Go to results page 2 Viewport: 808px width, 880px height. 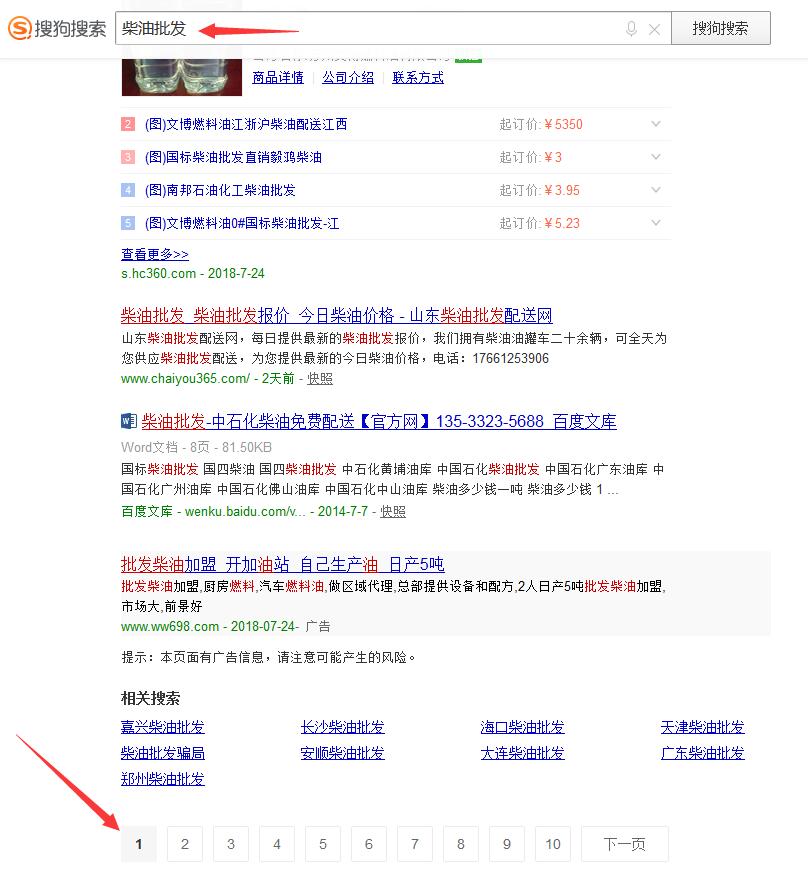(x=185, y=845)
